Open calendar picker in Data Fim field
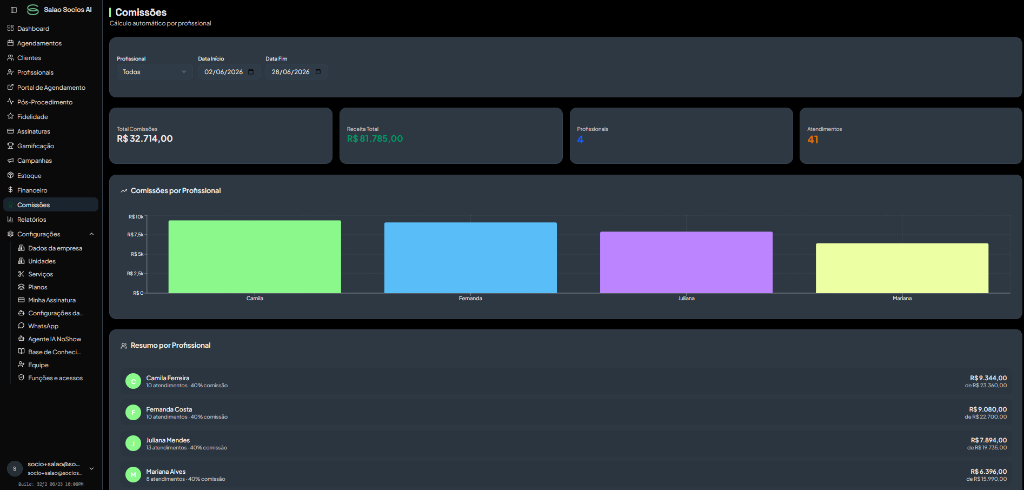This screenshot has height=490, width=1024. (318, 72)
